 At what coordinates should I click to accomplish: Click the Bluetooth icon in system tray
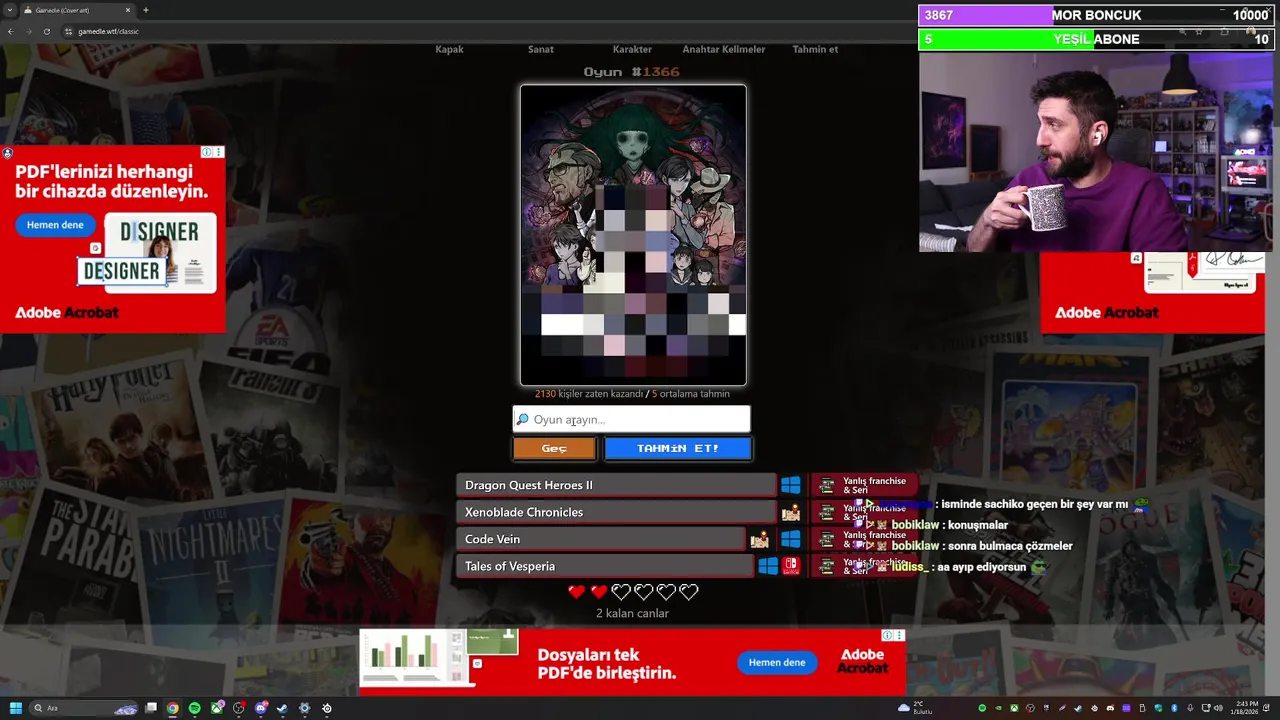1174,708
